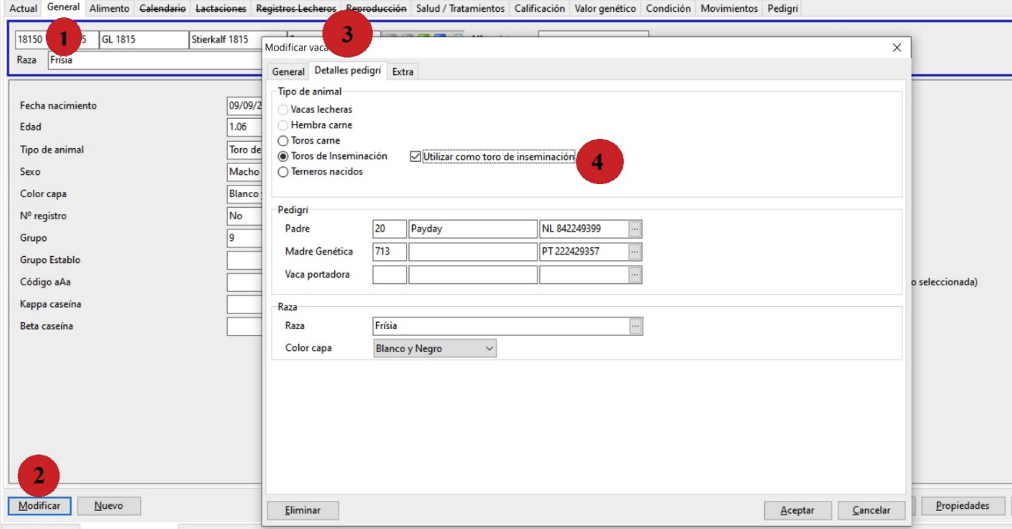Click the Nuevo button
The height and width of the screenshot is (529, 1012).
[x=108, y=506]
